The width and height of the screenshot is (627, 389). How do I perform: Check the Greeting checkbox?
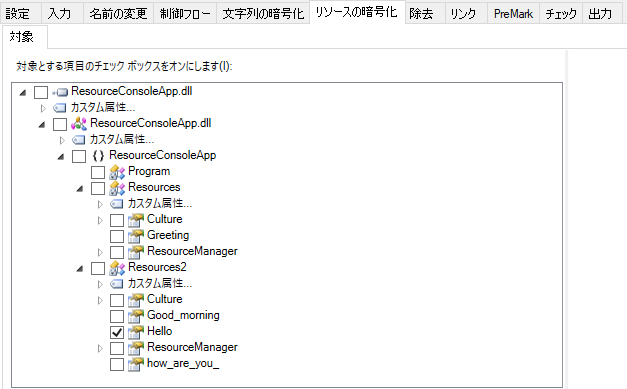pos(117,236)
